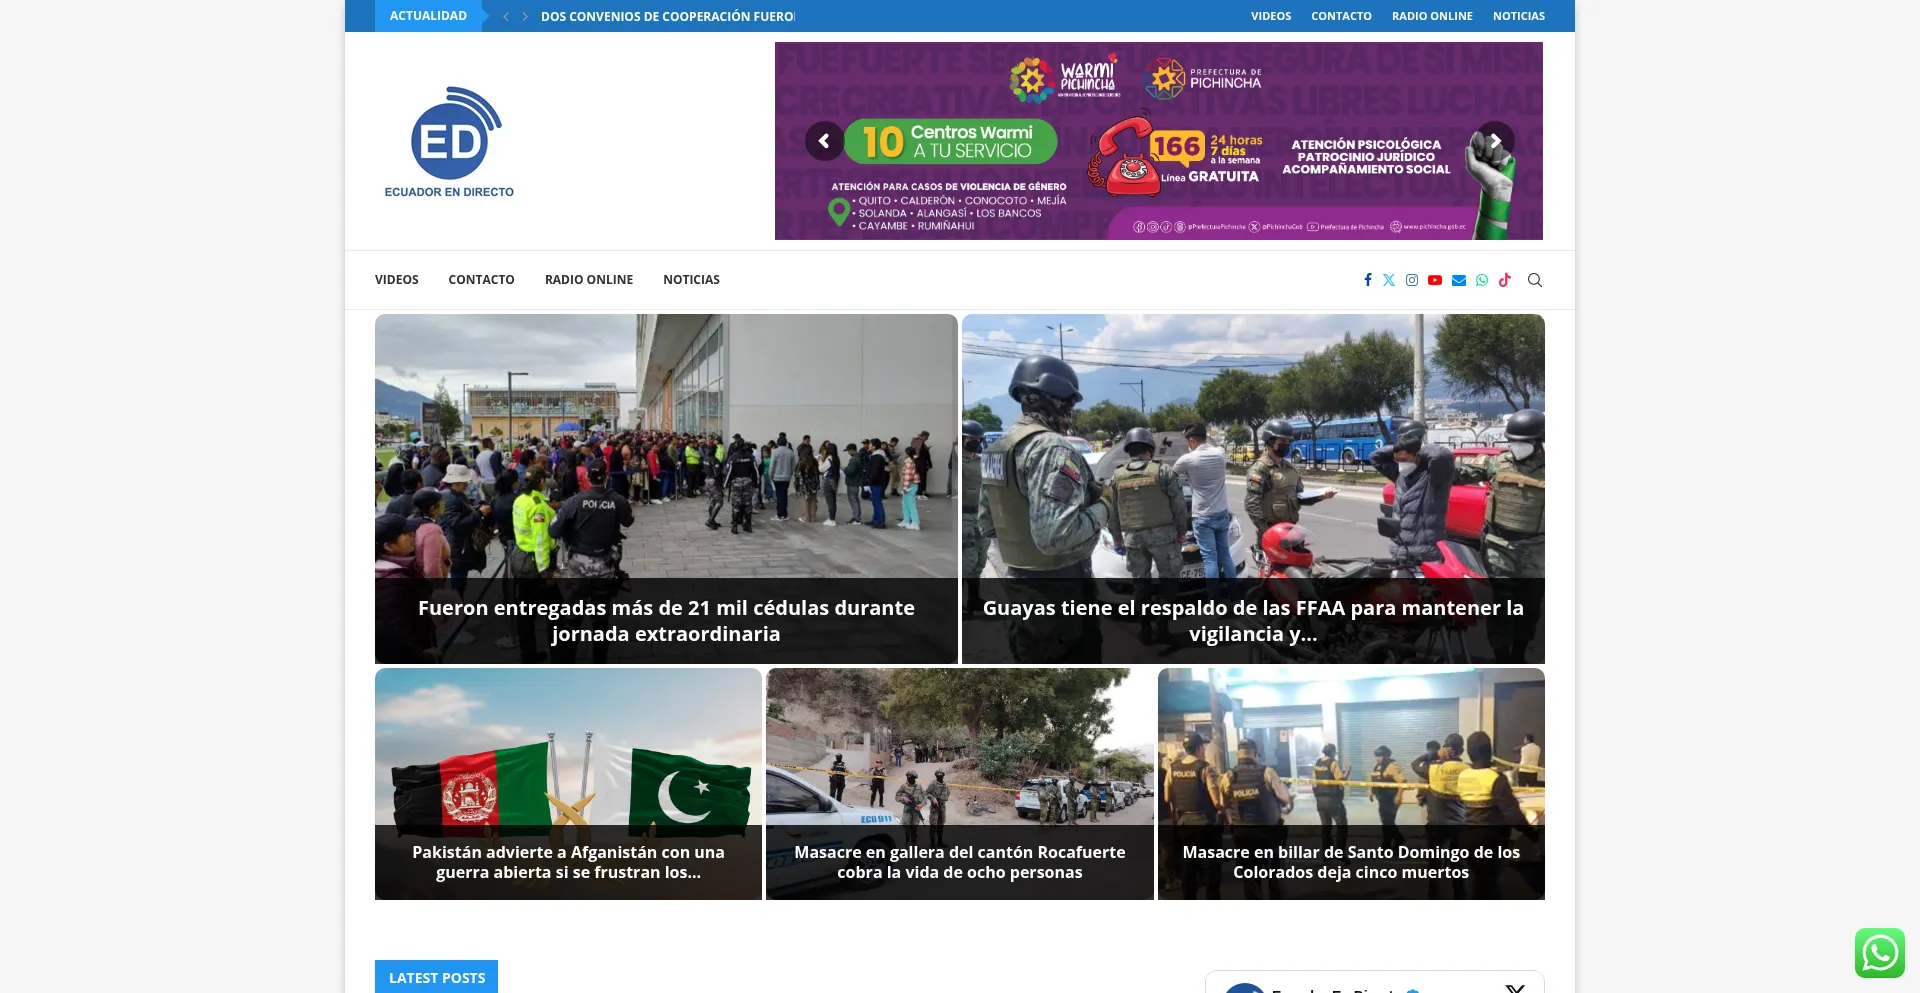Open Radio Online in main navigation
This screenshot has height=993, width=1920.
[588, 280]
